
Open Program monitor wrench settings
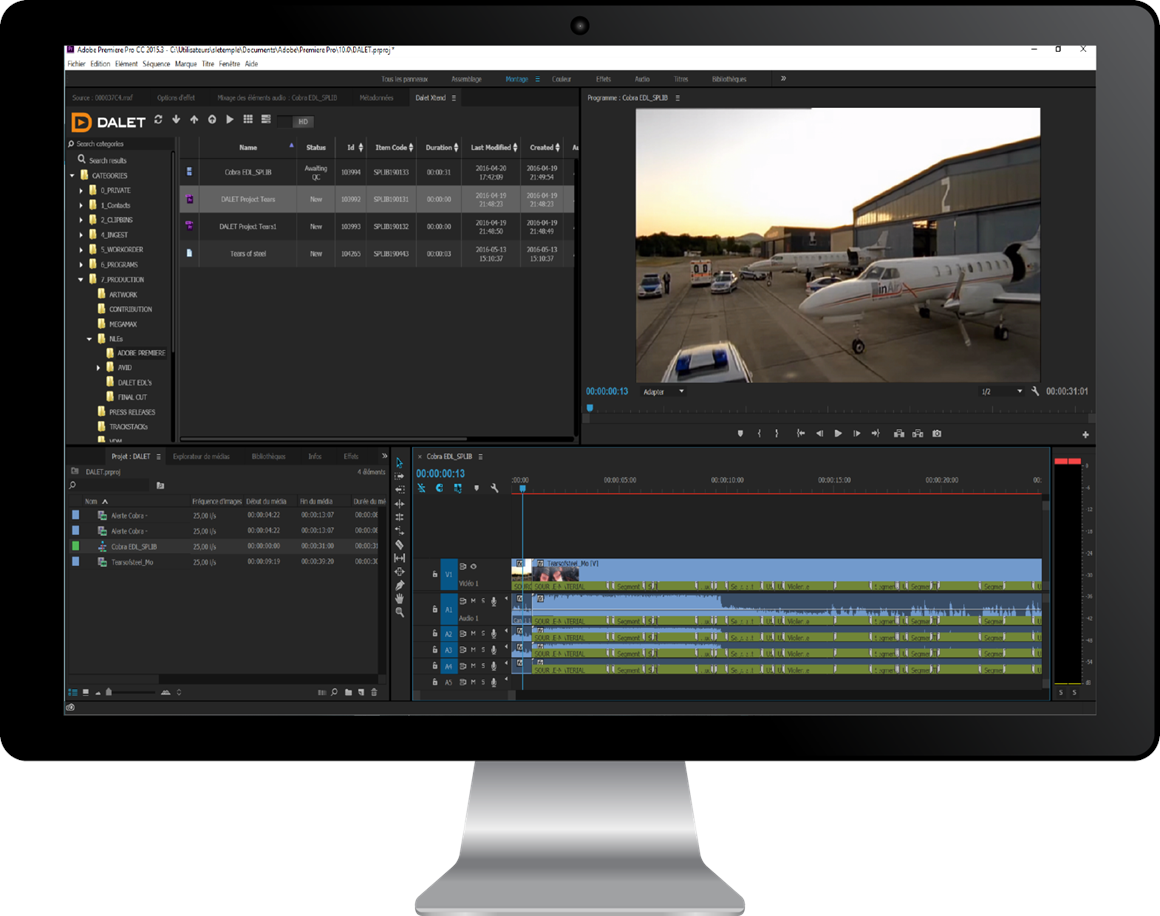click(1036, 391)
